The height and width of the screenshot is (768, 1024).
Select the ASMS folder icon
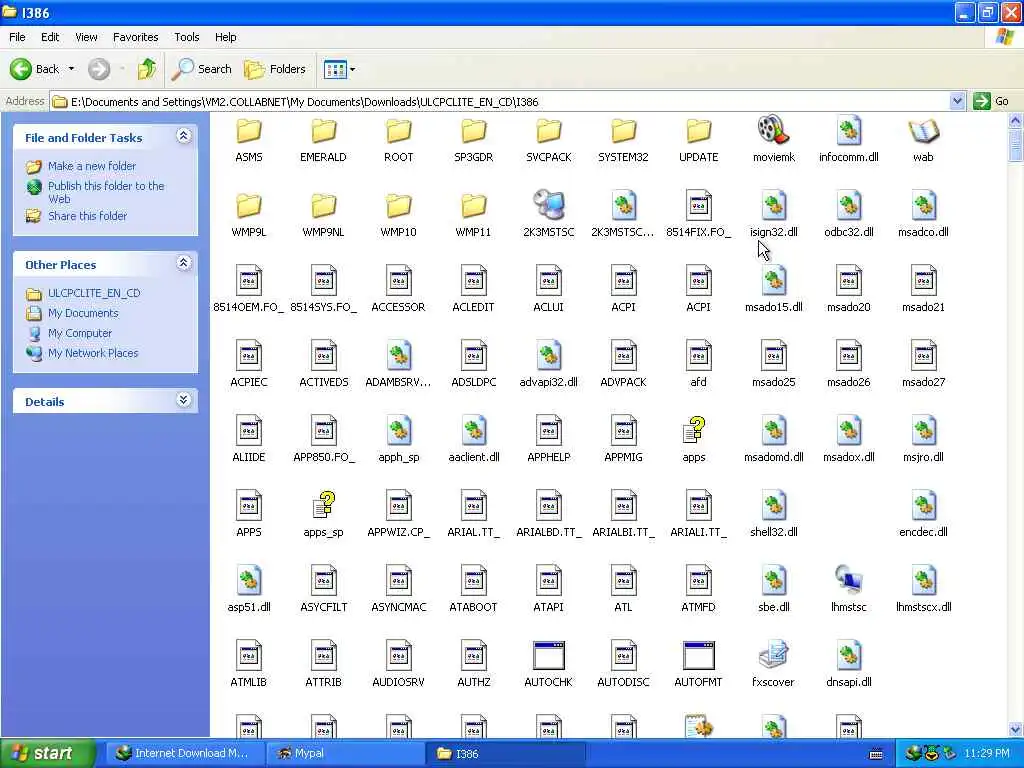[x=249, y=131]
